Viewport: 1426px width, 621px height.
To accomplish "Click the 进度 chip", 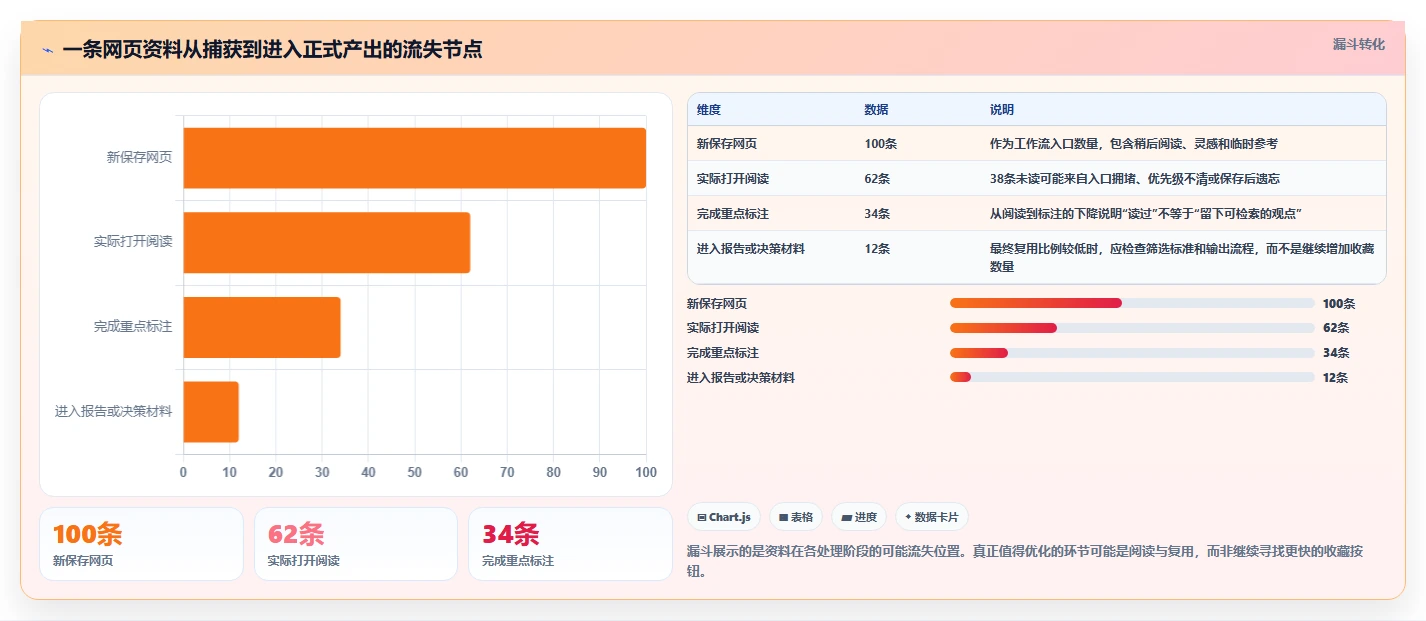I will coord(859,517).
